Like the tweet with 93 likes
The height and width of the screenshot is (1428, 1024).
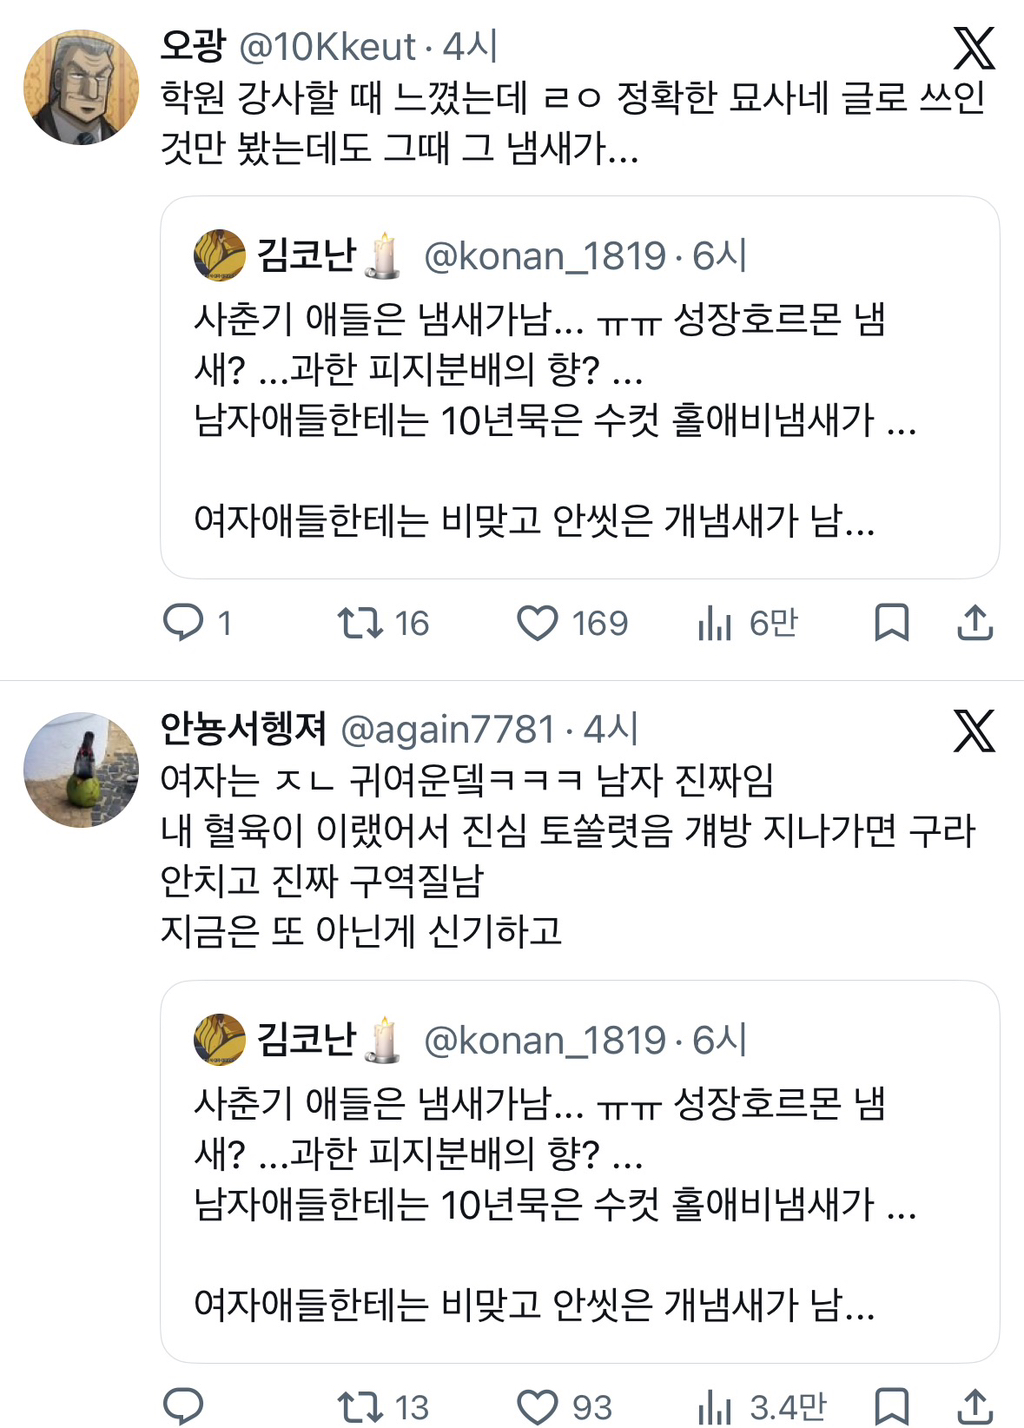537,1407
